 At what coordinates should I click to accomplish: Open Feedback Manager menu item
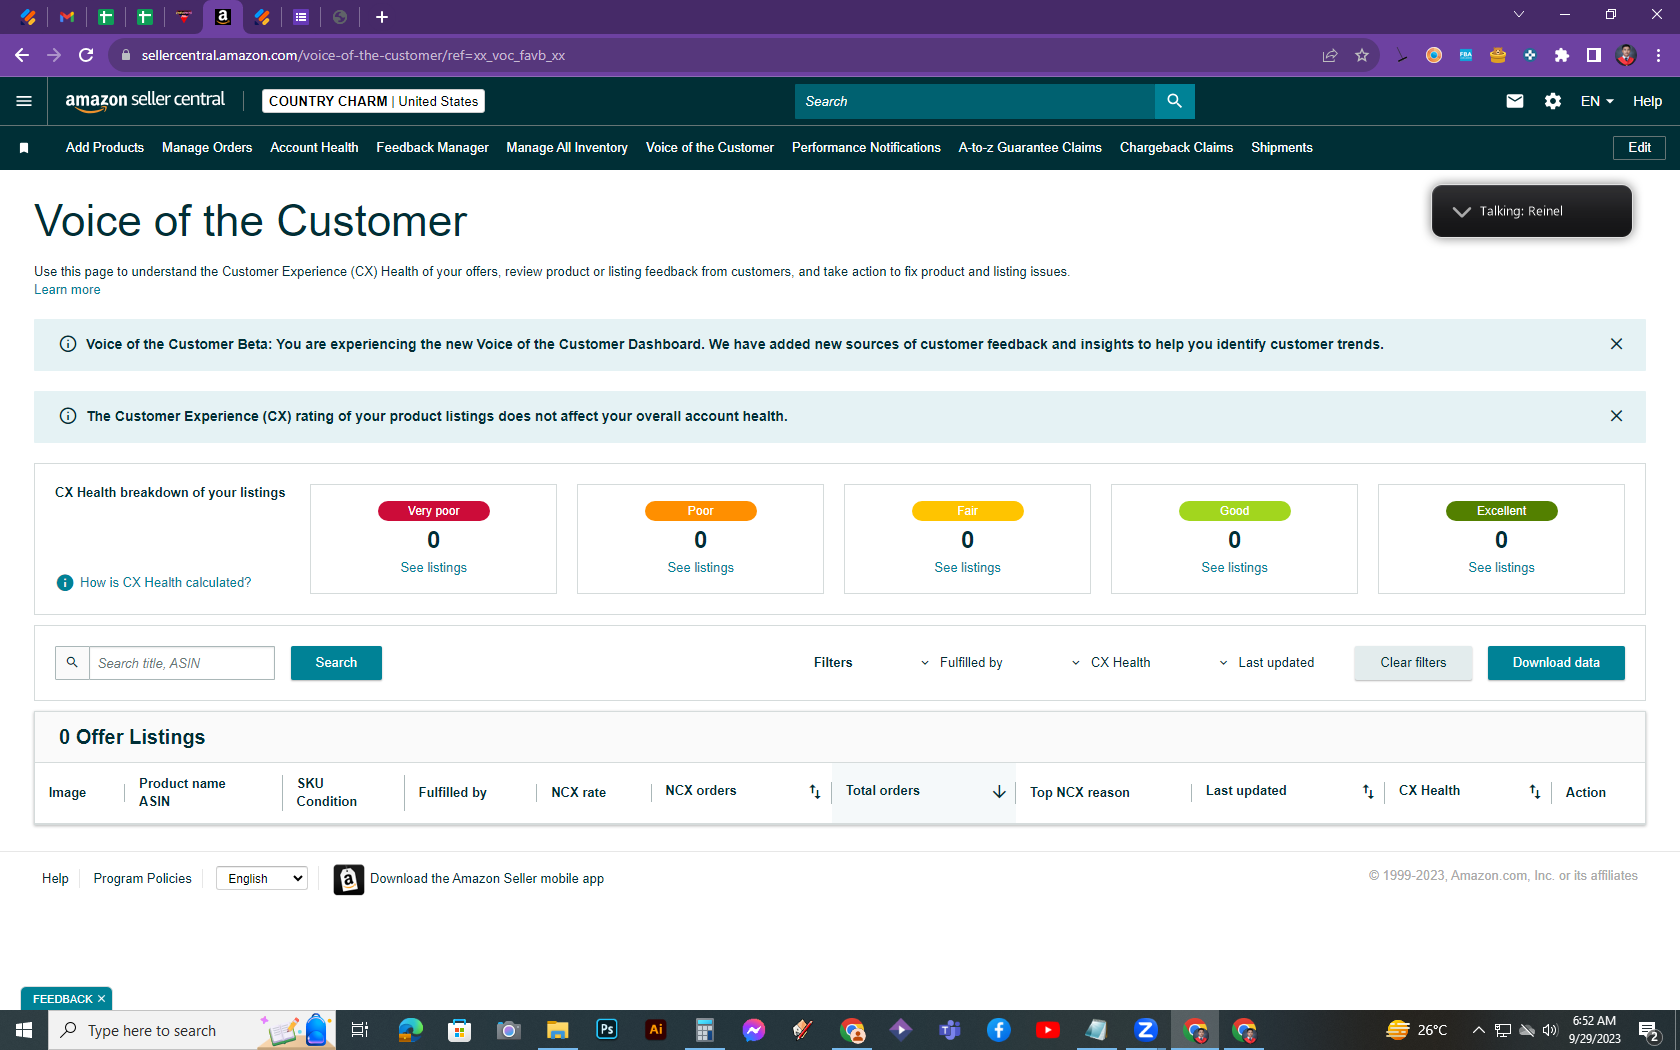click(432, 148)
